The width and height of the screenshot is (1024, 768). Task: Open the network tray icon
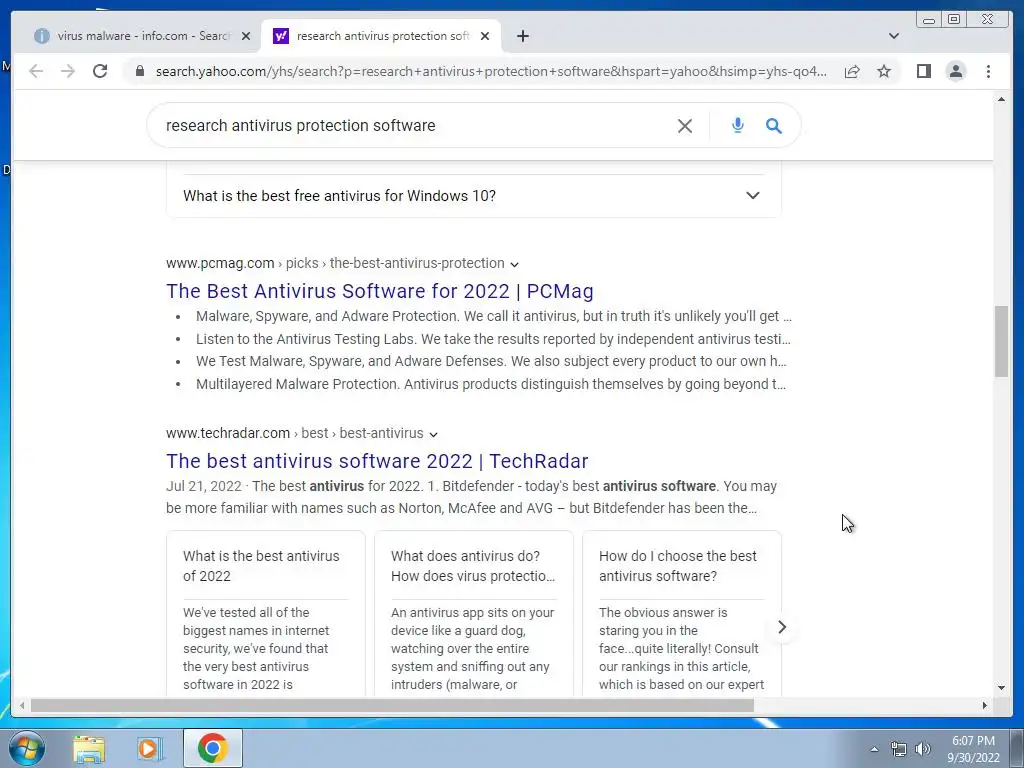click(x=899, y=749)
